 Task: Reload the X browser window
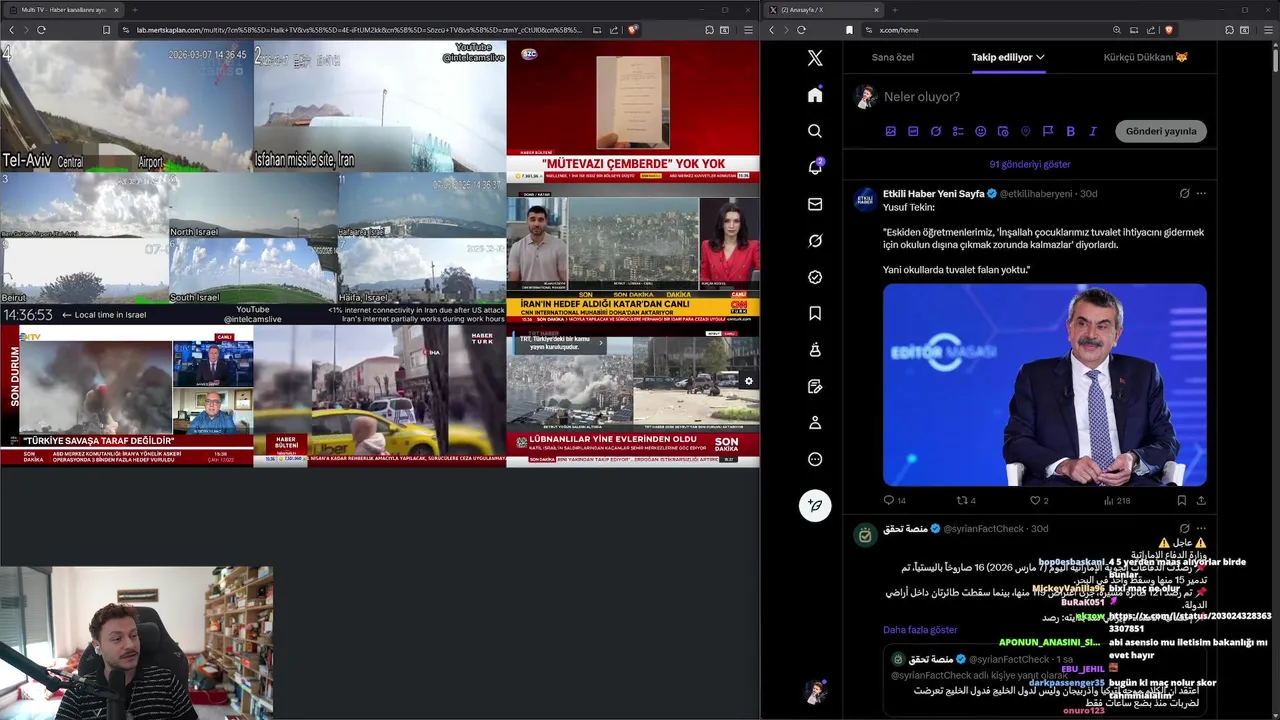(x=801, y=30)
